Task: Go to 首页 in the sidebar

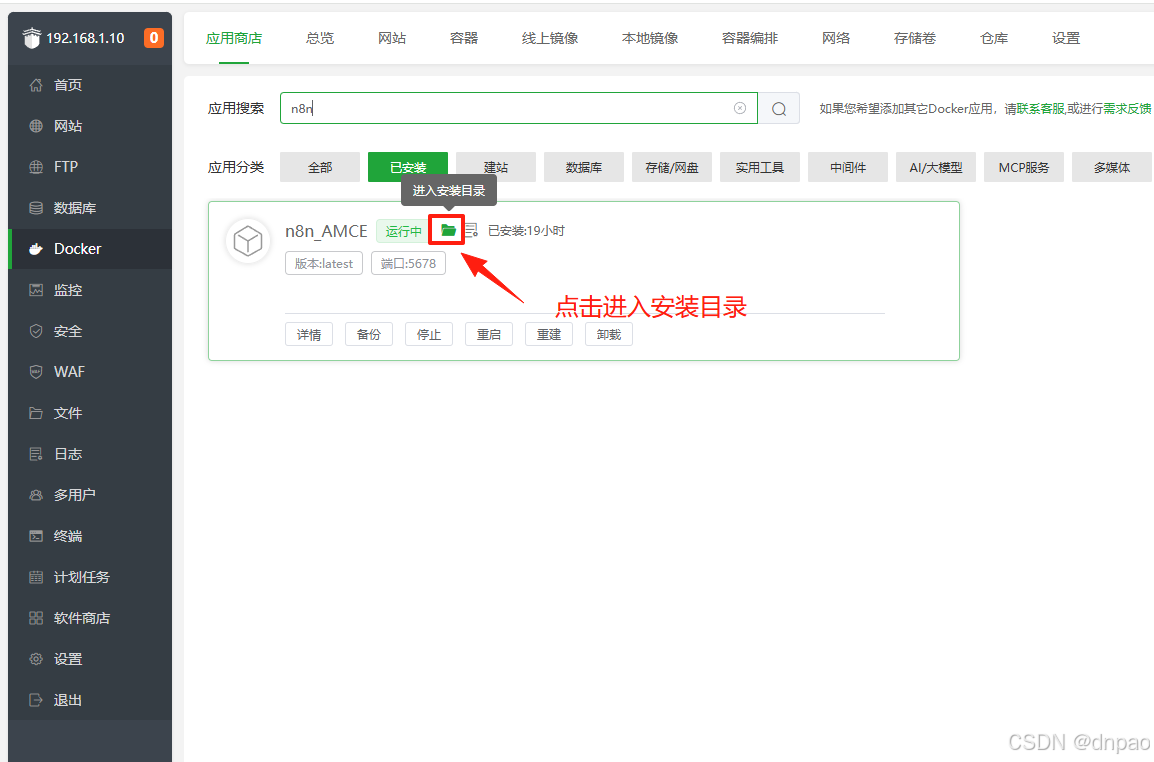Action: tap(90, 85)
